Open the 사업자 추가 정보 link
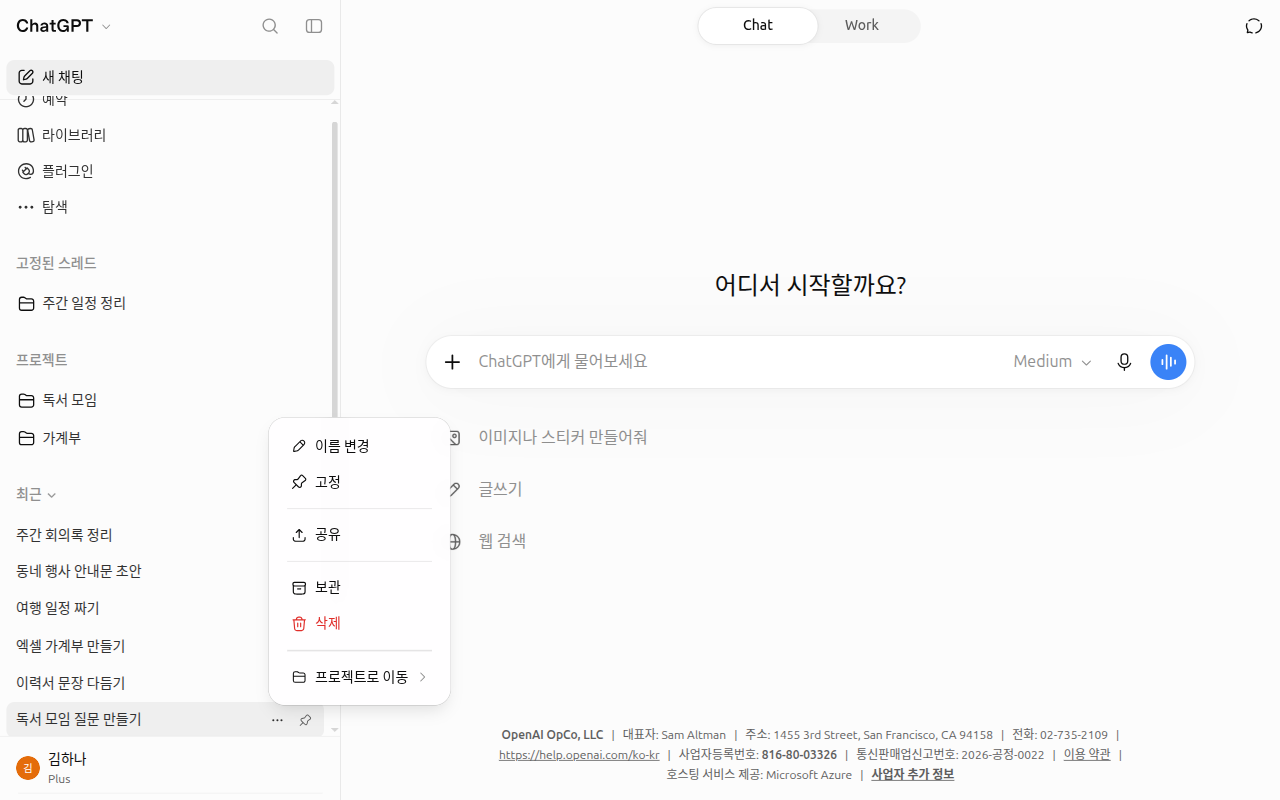Viewport: 1280px width, 800px height. (x=912, y=775)
